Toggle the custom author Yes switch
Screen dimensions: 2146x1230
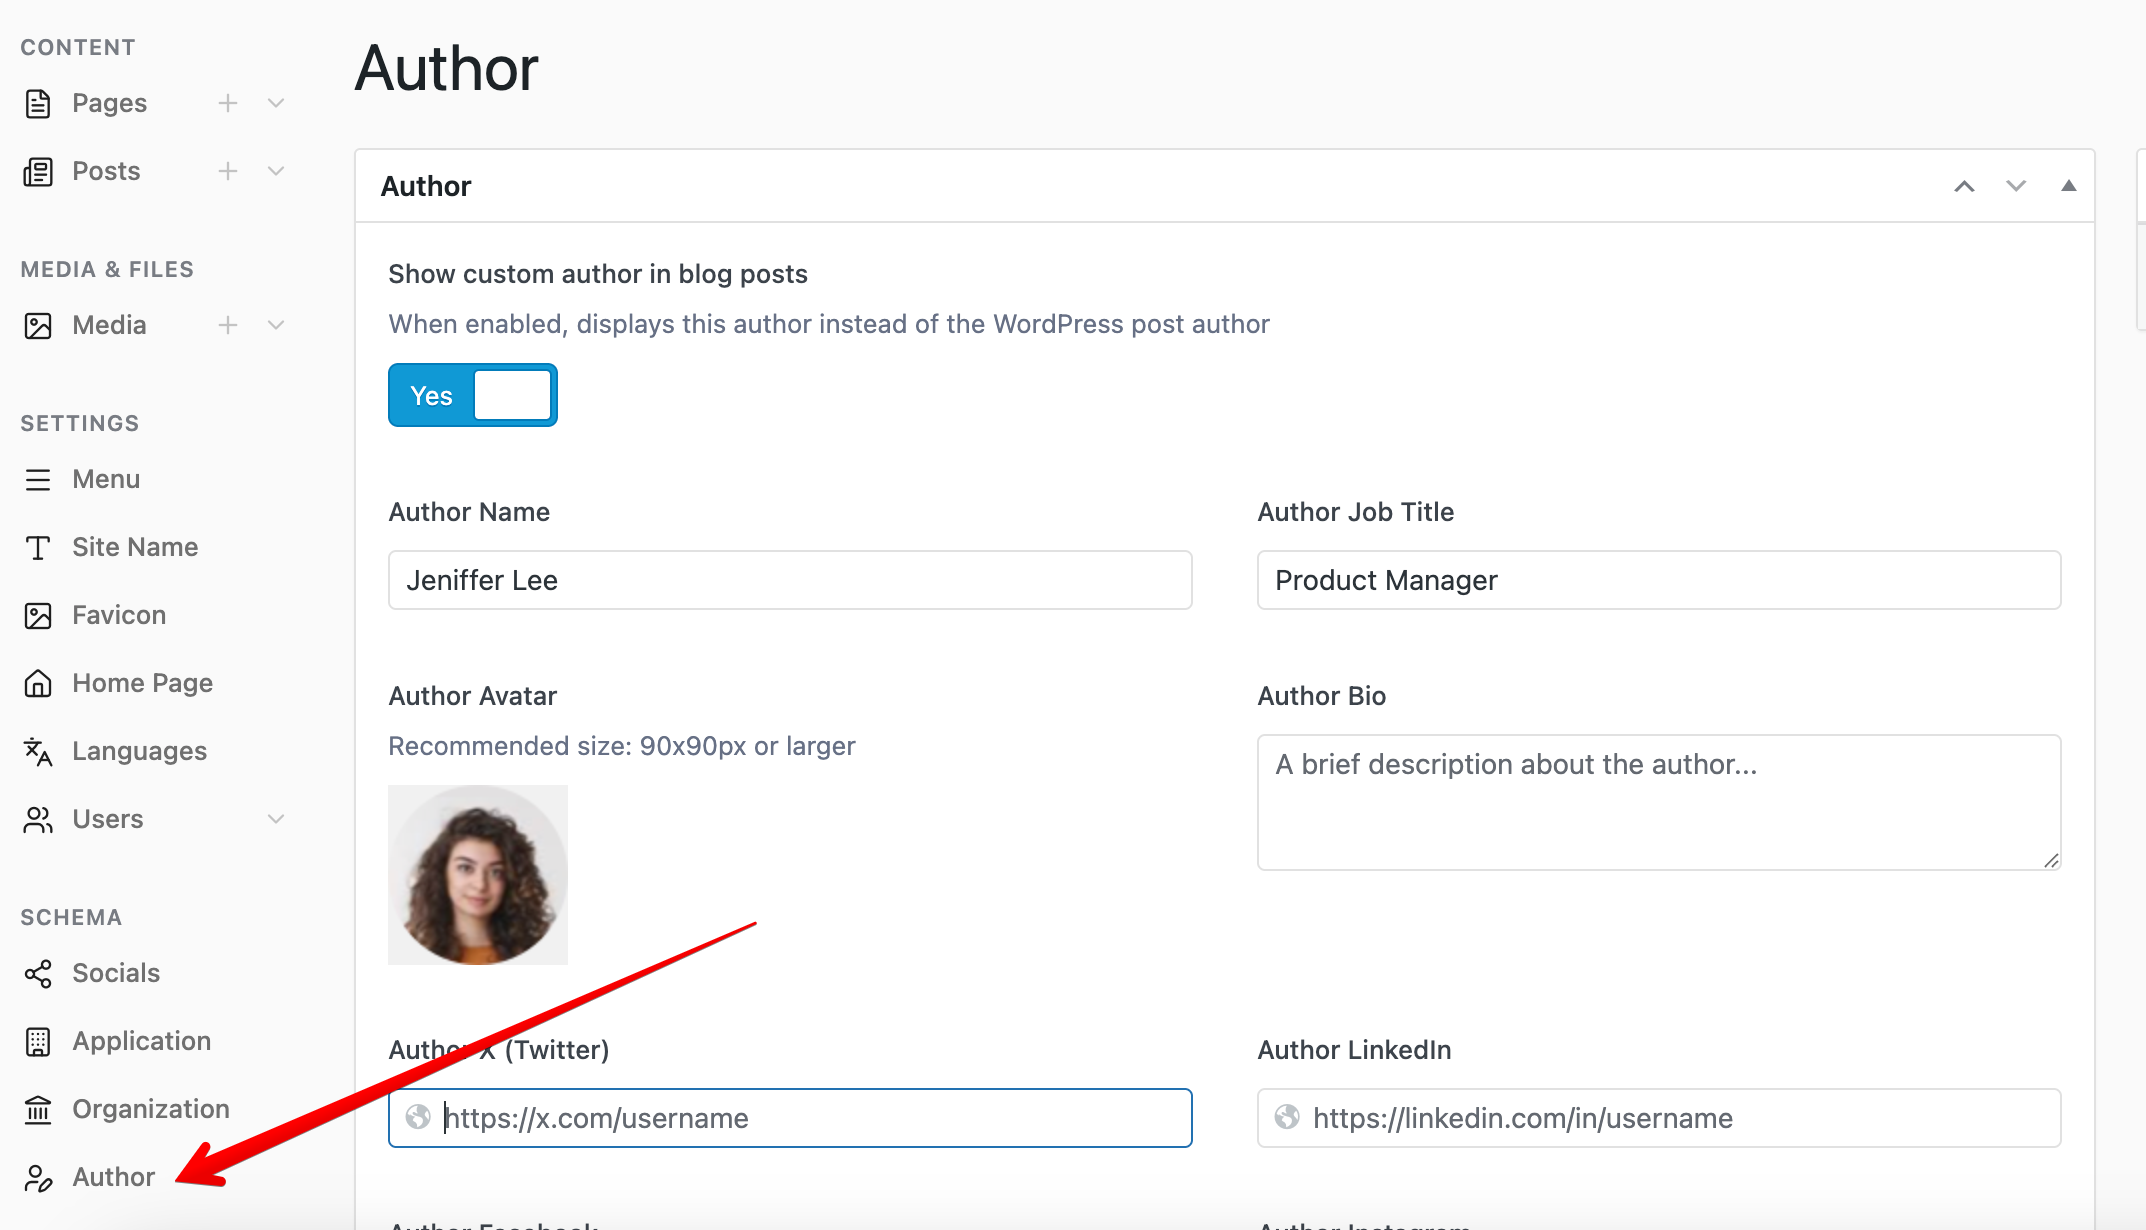(472, 395)
